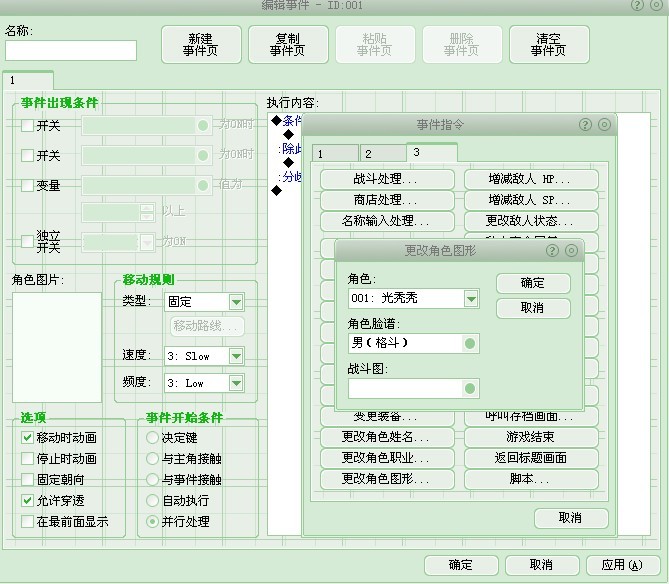This screenshot has height=584, width=669.
Task: Open help in the 更改角色图形 dialog
Action: 552,250
